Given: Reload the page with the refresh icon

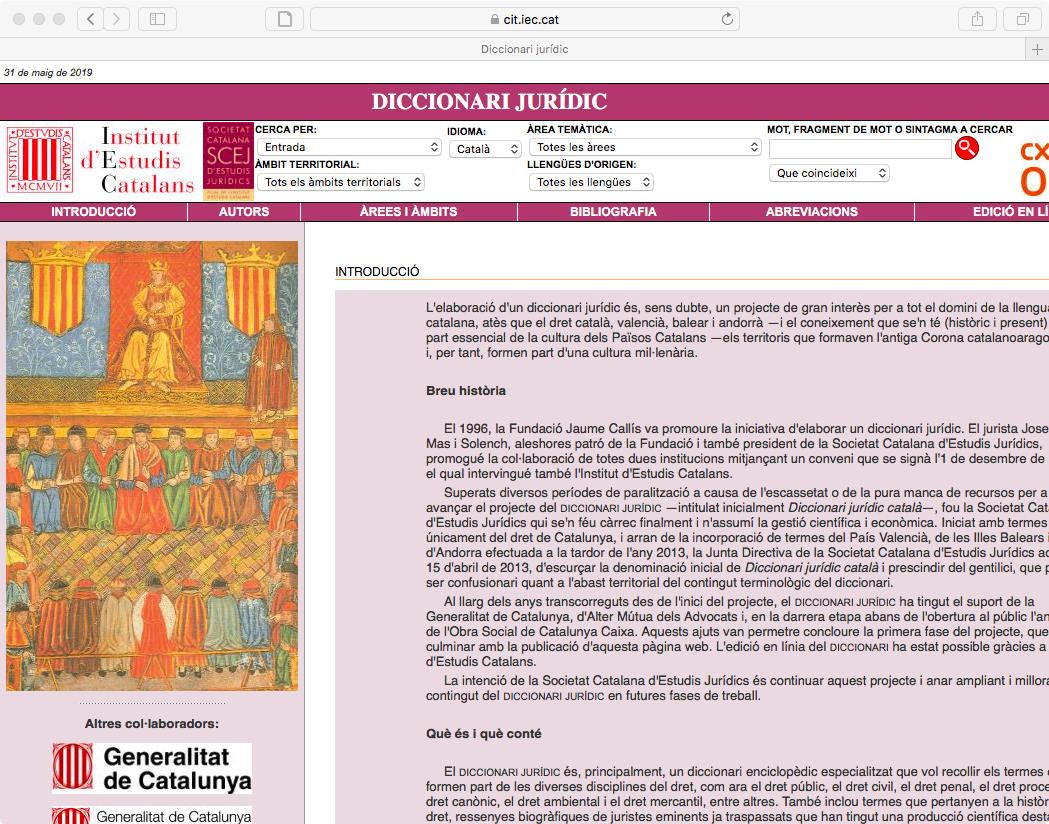Looking at the screenshot, I should tap(727, 19).
